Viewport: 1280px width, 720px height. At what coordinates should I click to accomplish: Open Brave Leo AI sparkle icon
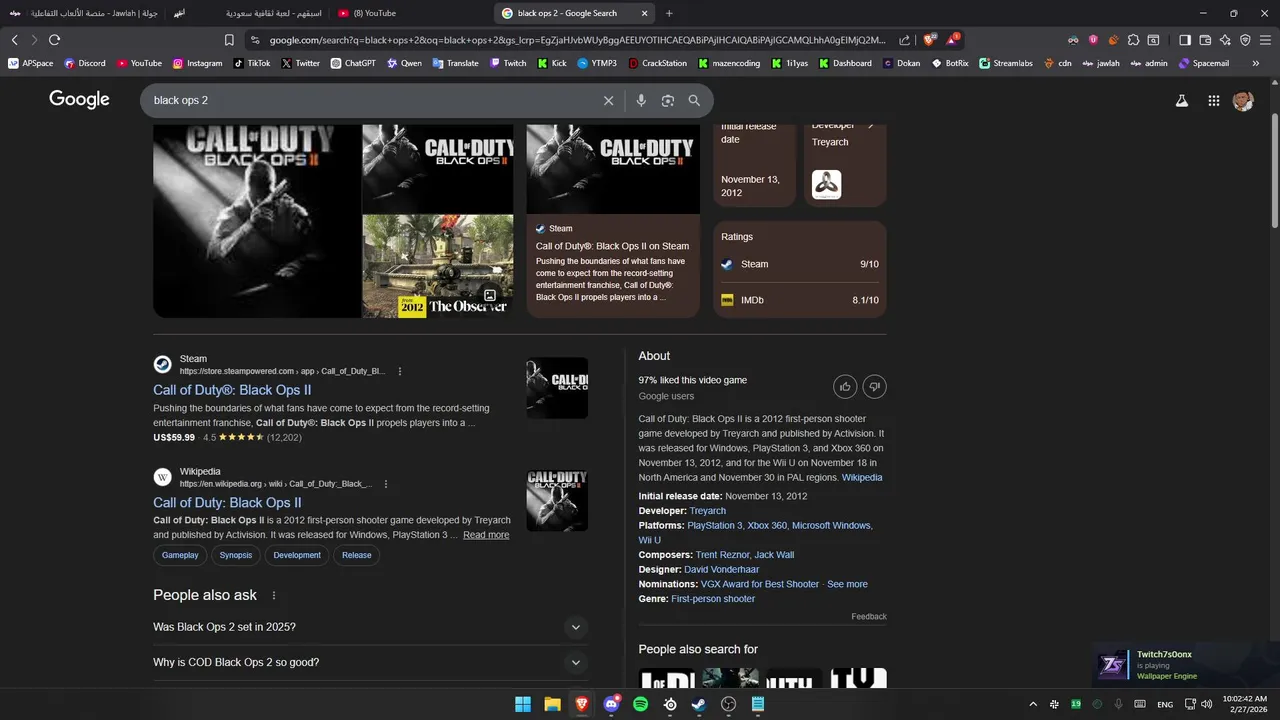point(1225,40)
